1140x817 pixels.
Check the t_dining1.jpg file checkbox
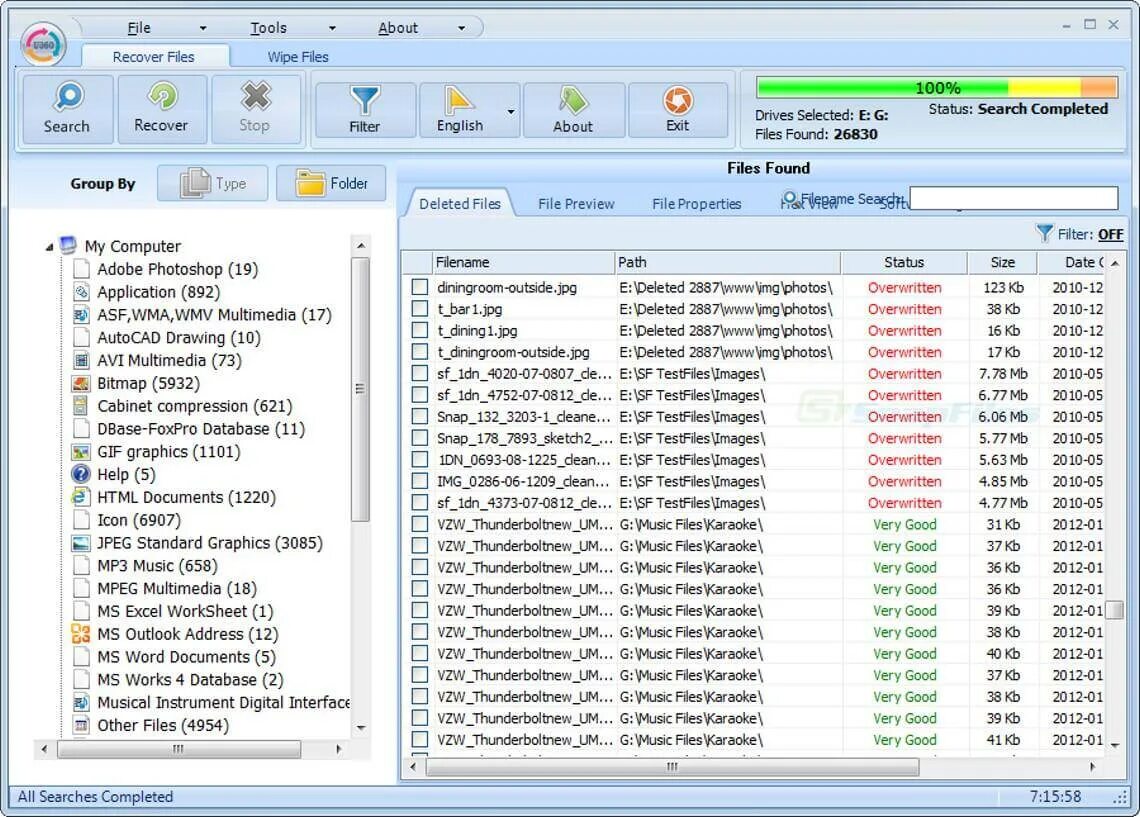point(420,330)
